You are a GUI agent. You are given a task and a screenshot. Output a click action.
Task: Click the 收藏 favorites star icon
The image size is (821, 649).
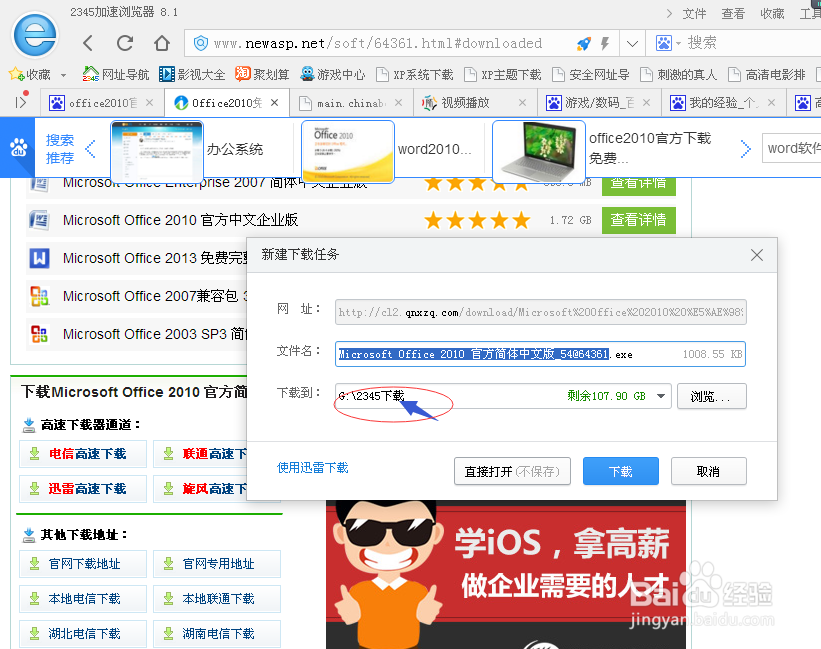coord(17,74)
